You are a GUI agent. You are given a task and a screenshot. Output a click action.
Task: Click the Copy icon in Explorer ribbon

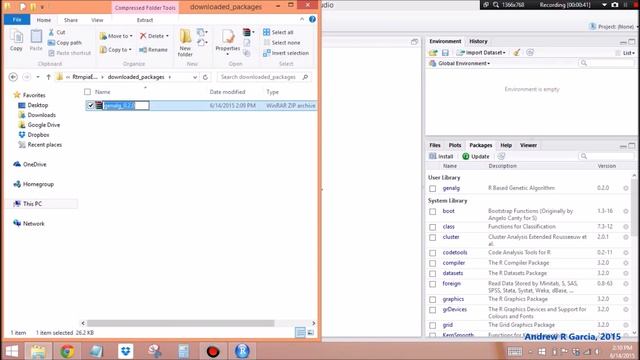16,40
